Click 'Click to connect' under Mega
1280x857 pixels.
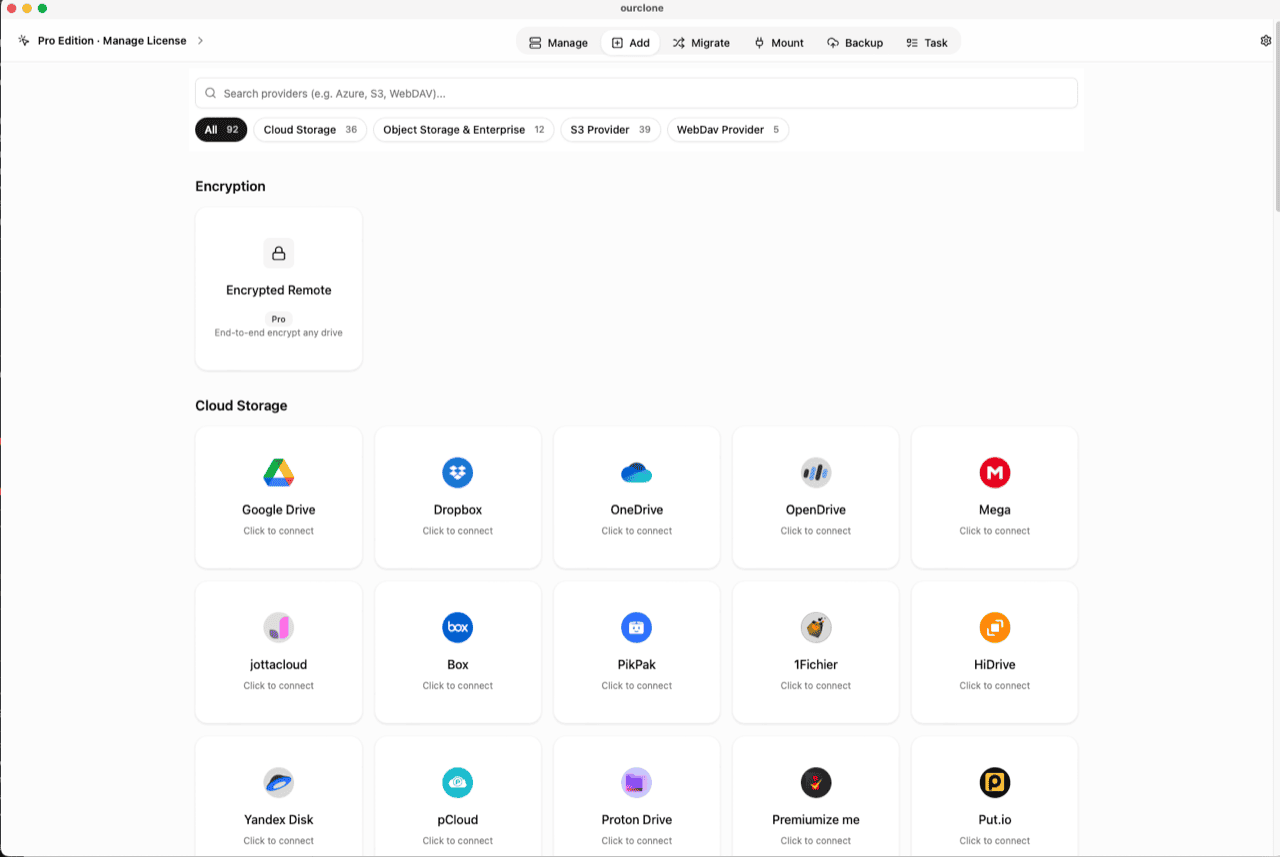(995, 531)
